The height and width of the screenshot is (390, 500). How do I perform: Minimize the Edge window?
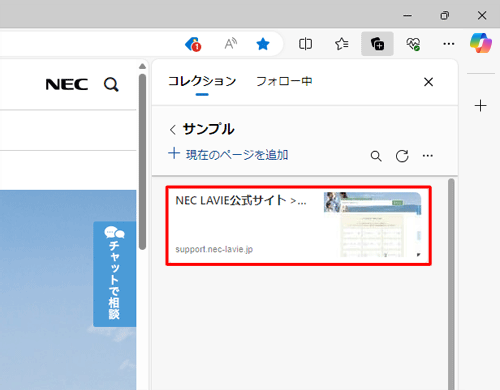(x=407, y=15)
